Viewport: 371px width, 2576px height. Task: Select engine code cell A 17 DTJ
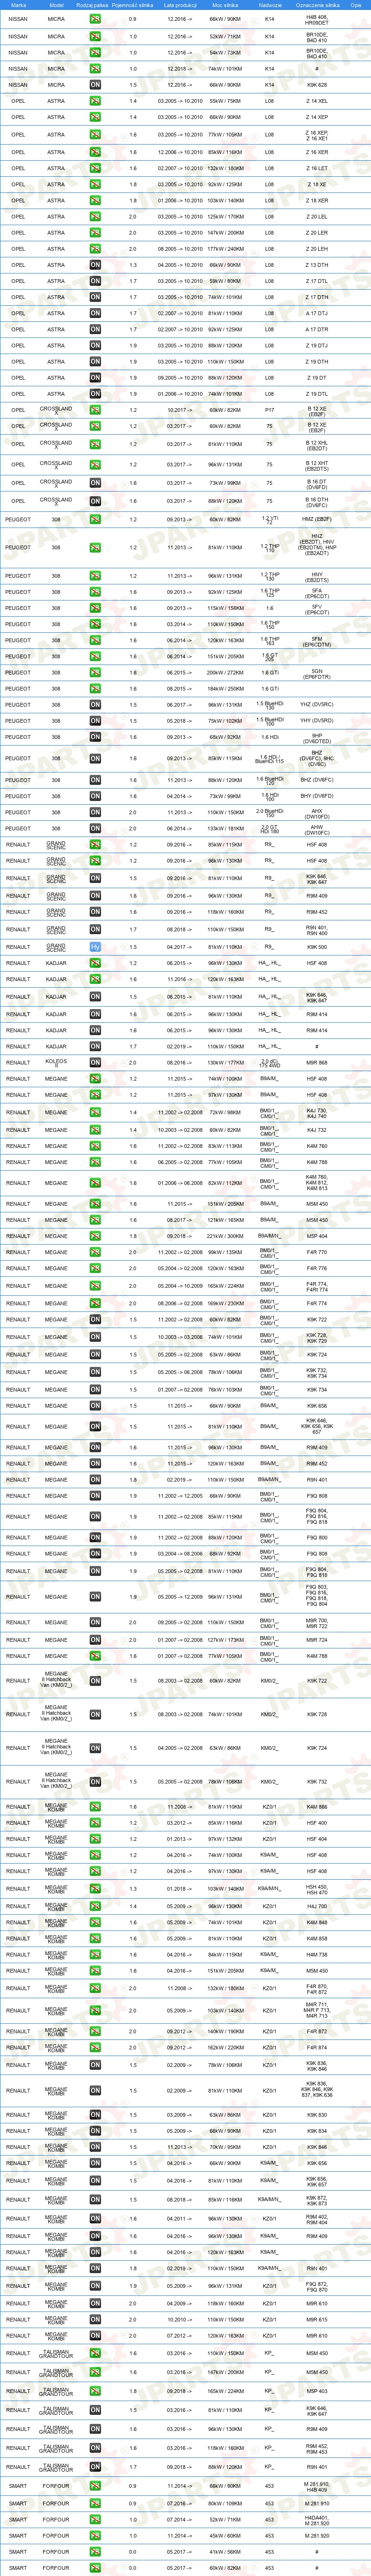[317, 313]
